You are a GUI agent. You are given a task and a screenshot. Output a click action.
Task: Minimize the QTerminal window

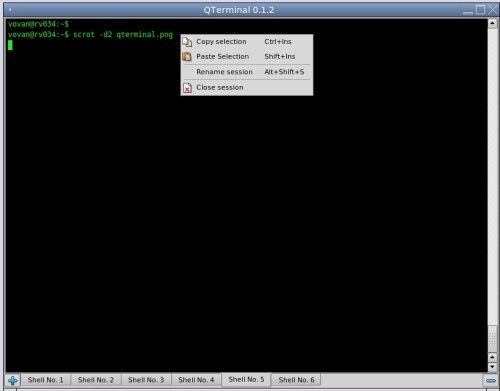point(468,12)
